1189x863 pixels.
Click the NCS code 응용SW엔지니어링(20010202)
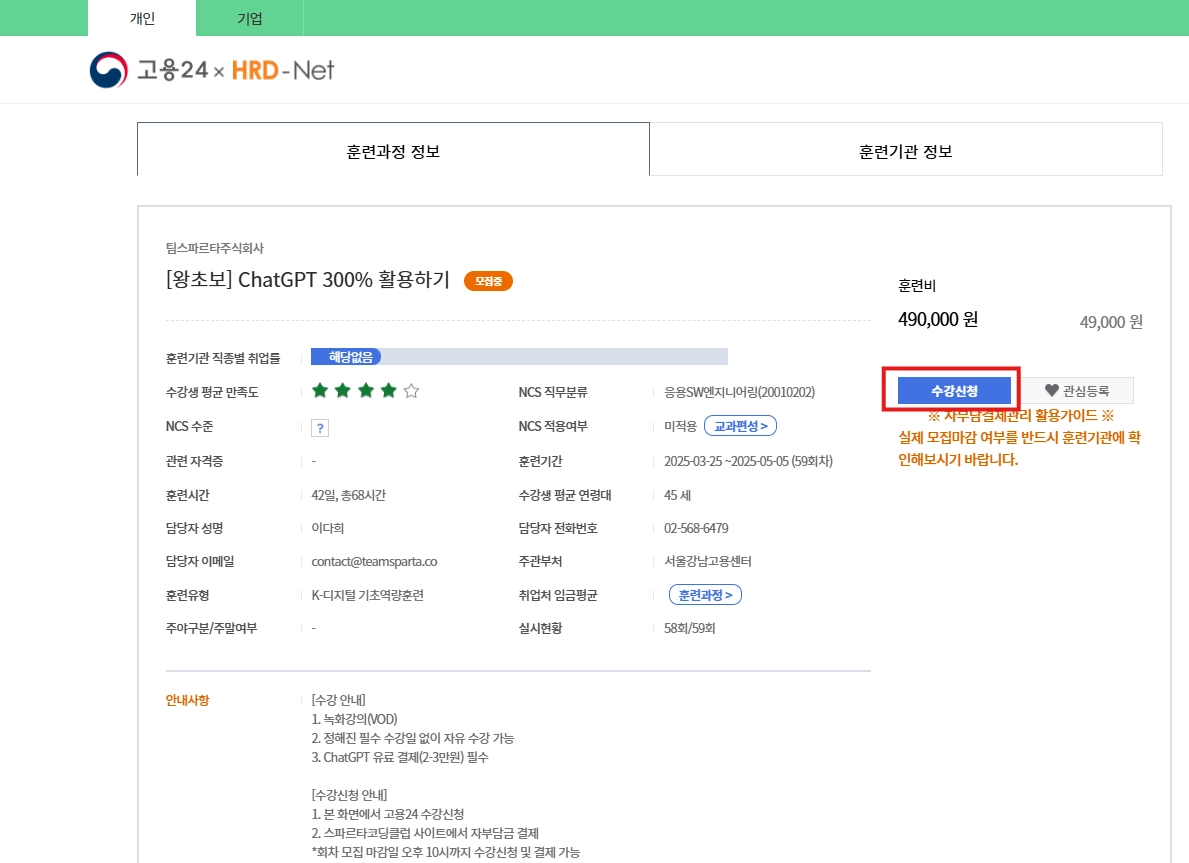tap(739, 392)
